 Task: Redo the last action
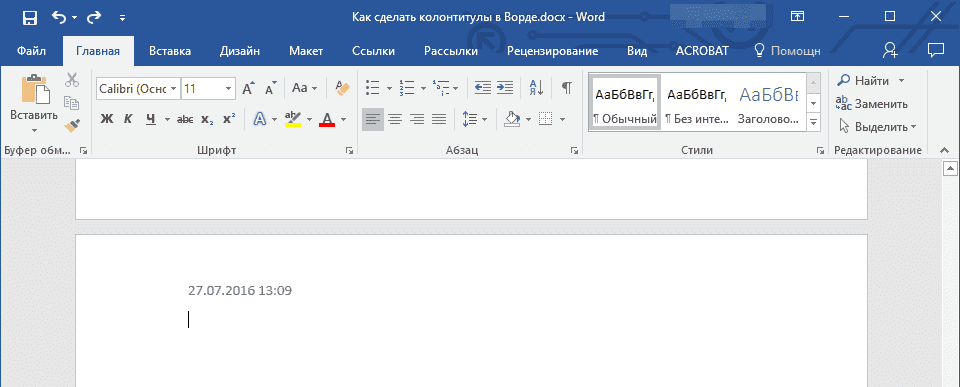[94, 18]
